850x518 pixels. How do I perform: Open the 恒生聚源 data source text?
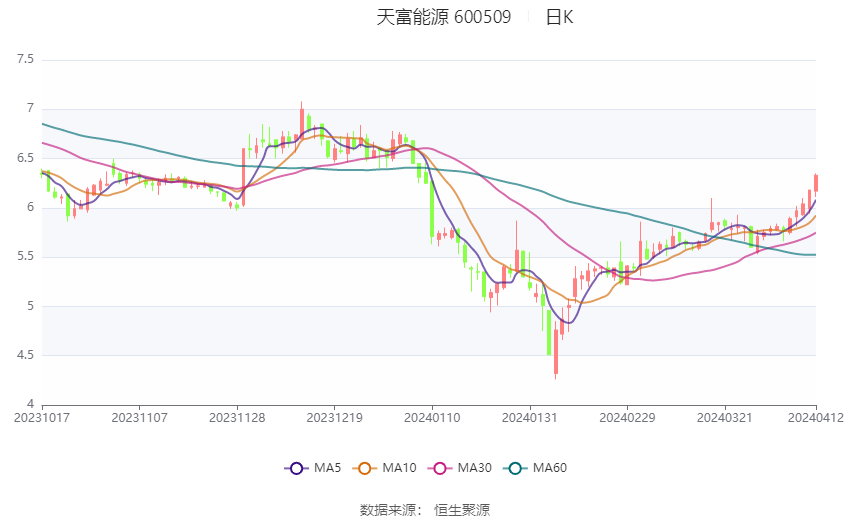click(461, 510)
